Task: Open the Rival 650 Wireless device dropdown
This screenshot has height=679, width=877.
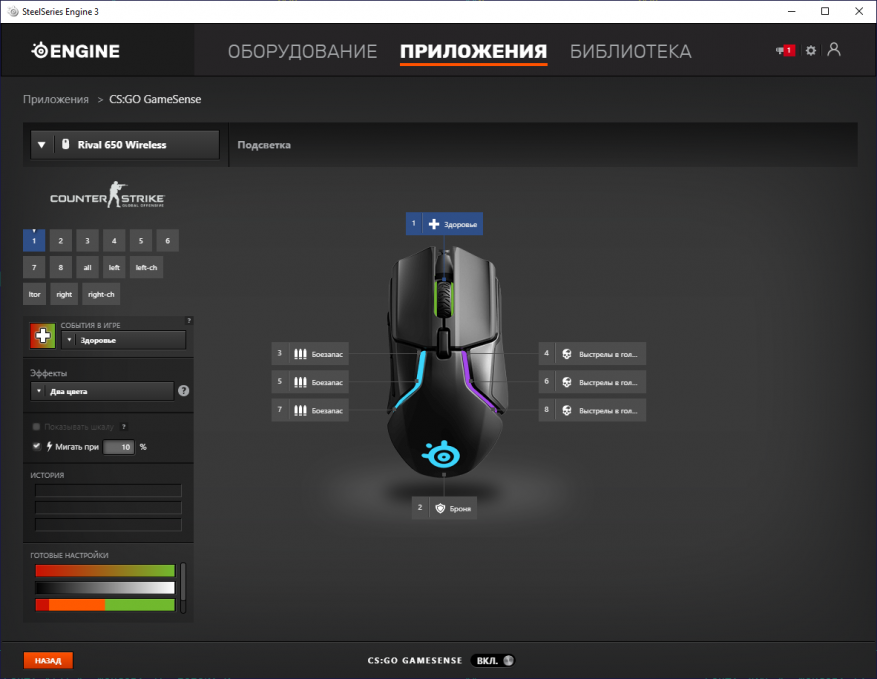Action: click(125, 145)
